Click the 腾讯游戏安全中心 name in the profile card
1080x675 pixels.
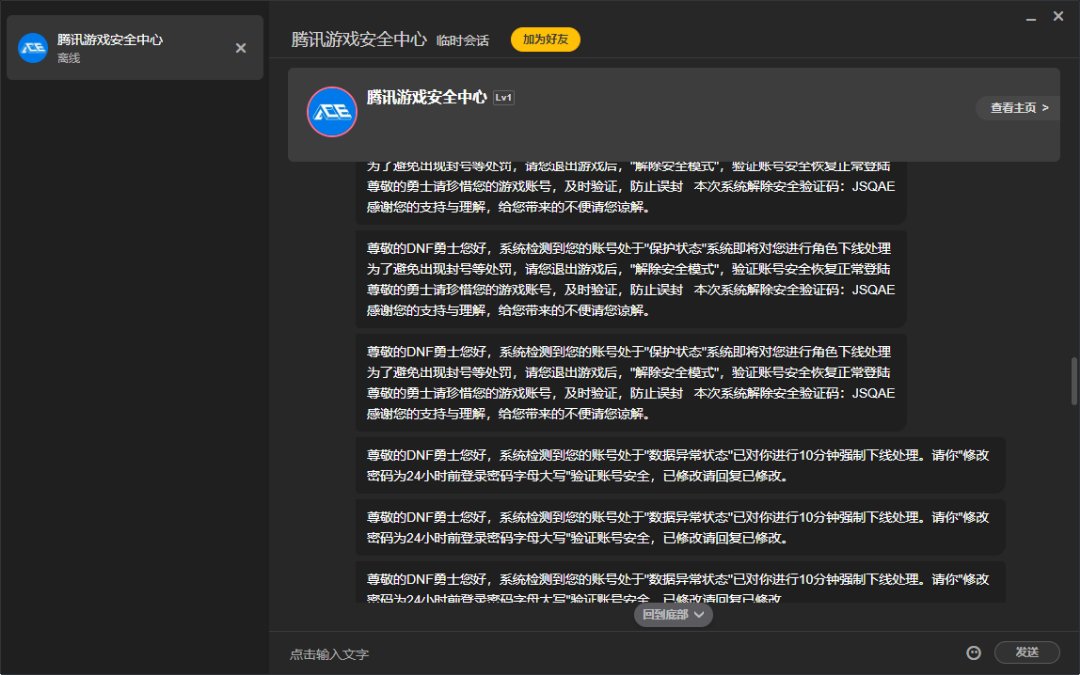click(426, 97)
